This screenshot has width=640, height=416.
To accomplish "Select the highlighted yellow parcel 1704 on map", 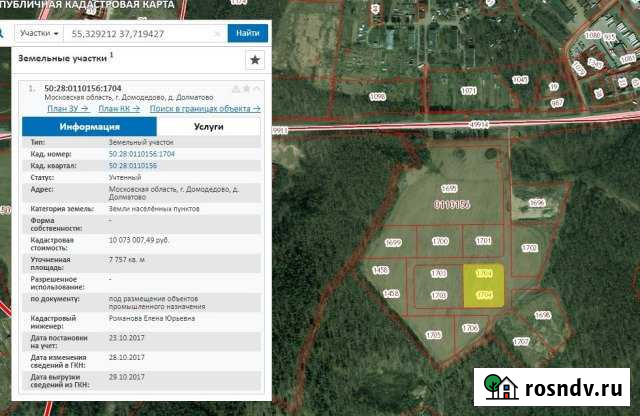I will (x=483, y=284).
